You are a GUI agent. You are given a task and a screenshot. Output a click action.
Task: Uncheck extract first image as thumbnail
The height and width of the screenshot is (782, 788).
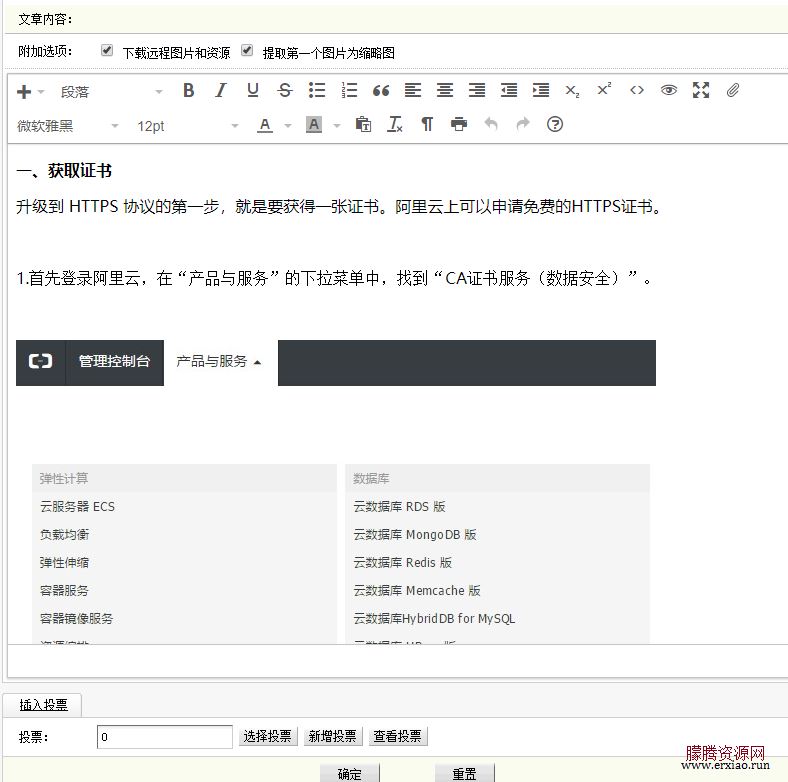[x=247, y=50]
